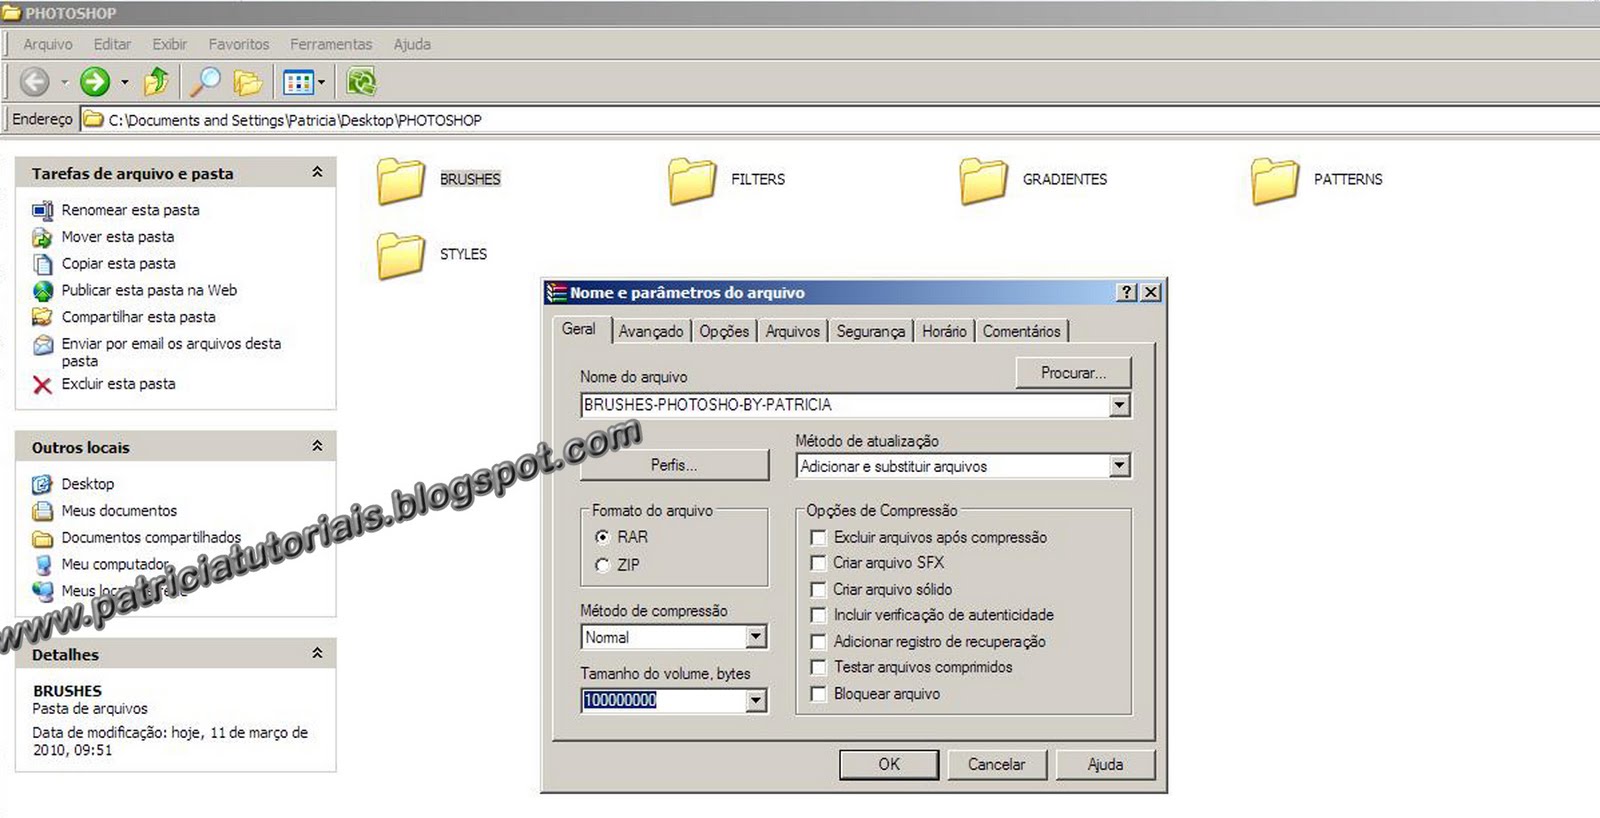Go up one folder level icon
This screenshot has width=1600, height=818.
click(156, 82)
